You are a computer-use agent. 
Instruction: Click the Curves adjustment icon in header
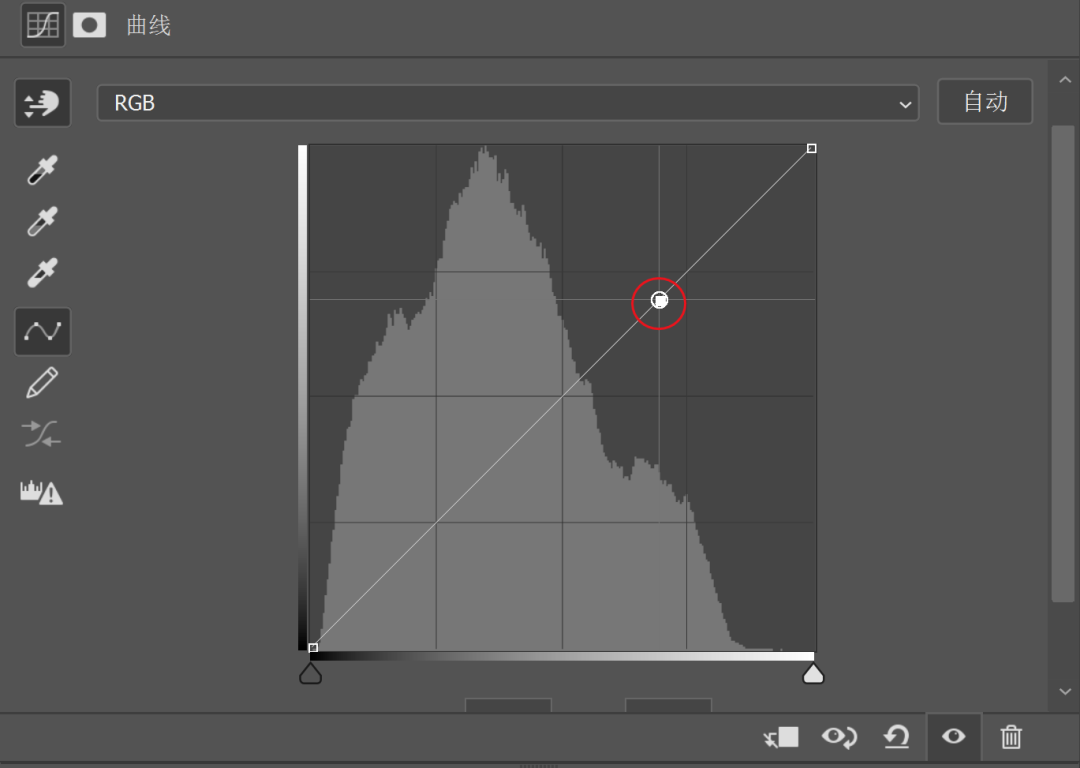click(x=43, y=25)
